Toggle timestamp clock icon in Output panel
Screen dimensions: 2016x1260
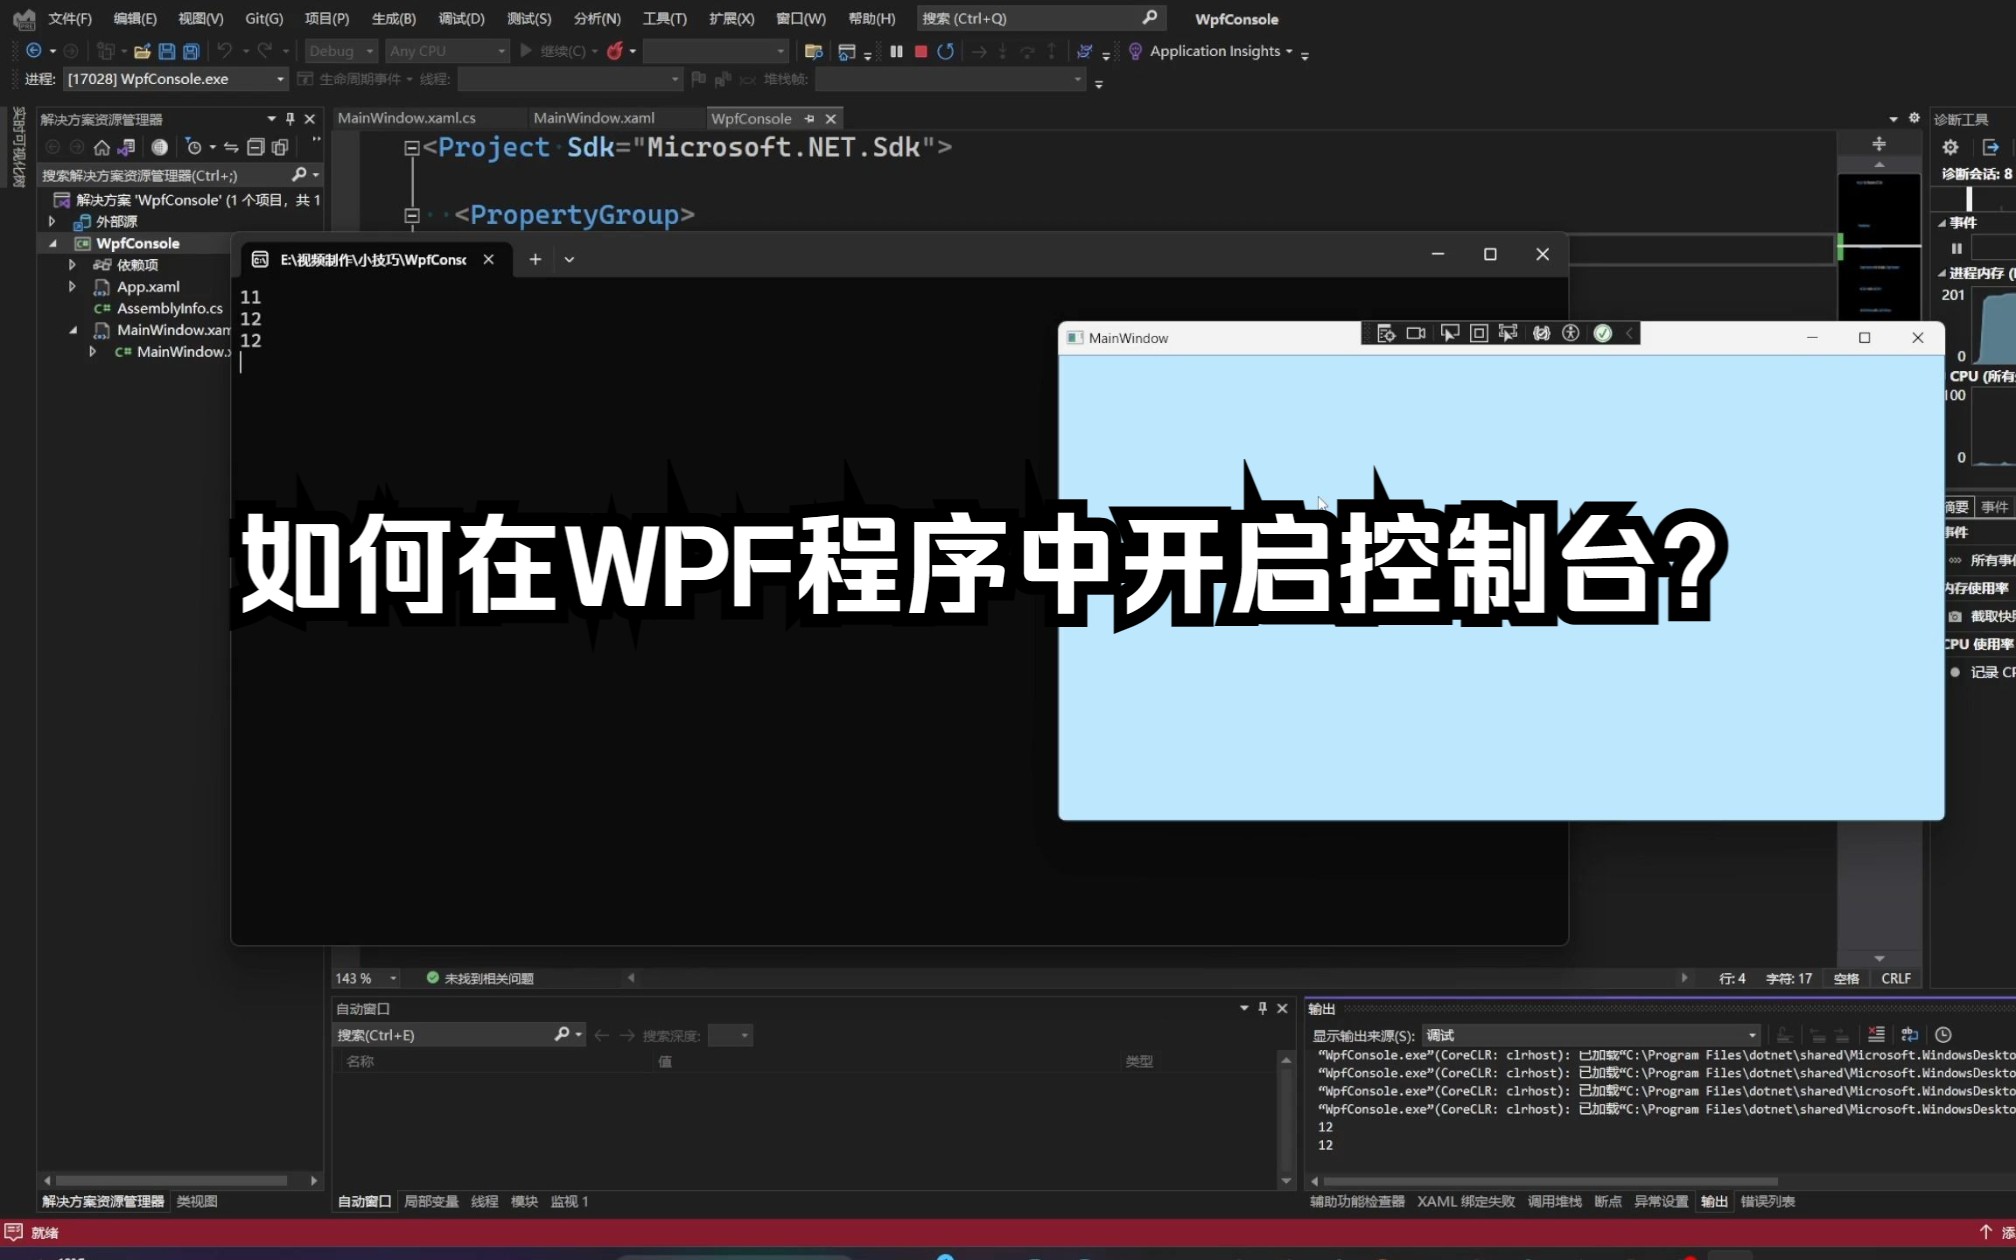point(1943,1035)
